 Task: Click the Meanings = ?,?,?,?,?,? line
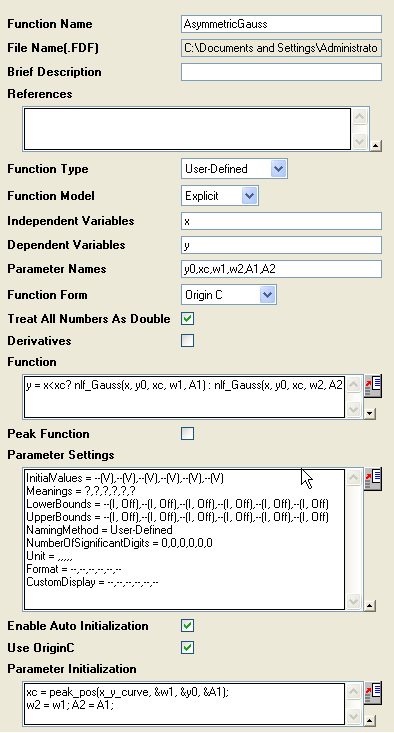(x=81, y=491)
